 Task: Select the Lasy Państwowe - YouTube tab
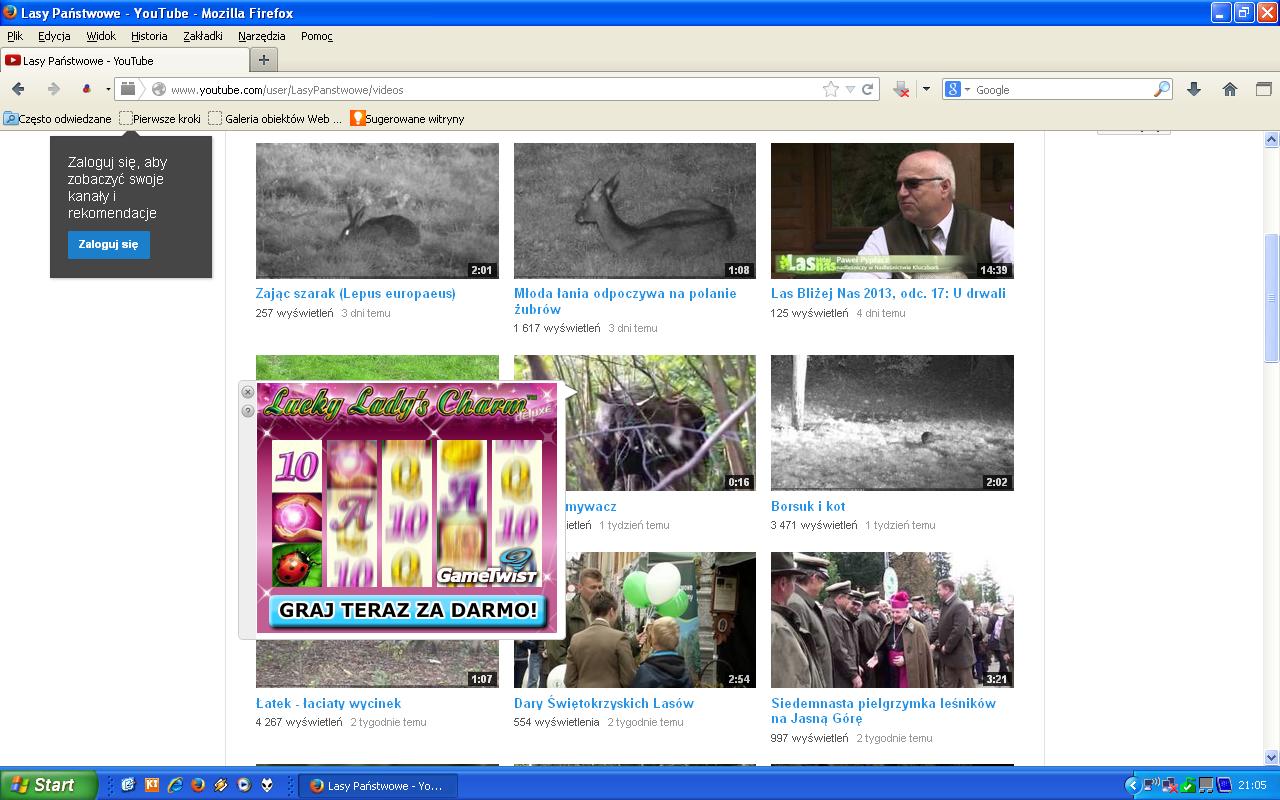pyautogui.click(x=124, y=60)
